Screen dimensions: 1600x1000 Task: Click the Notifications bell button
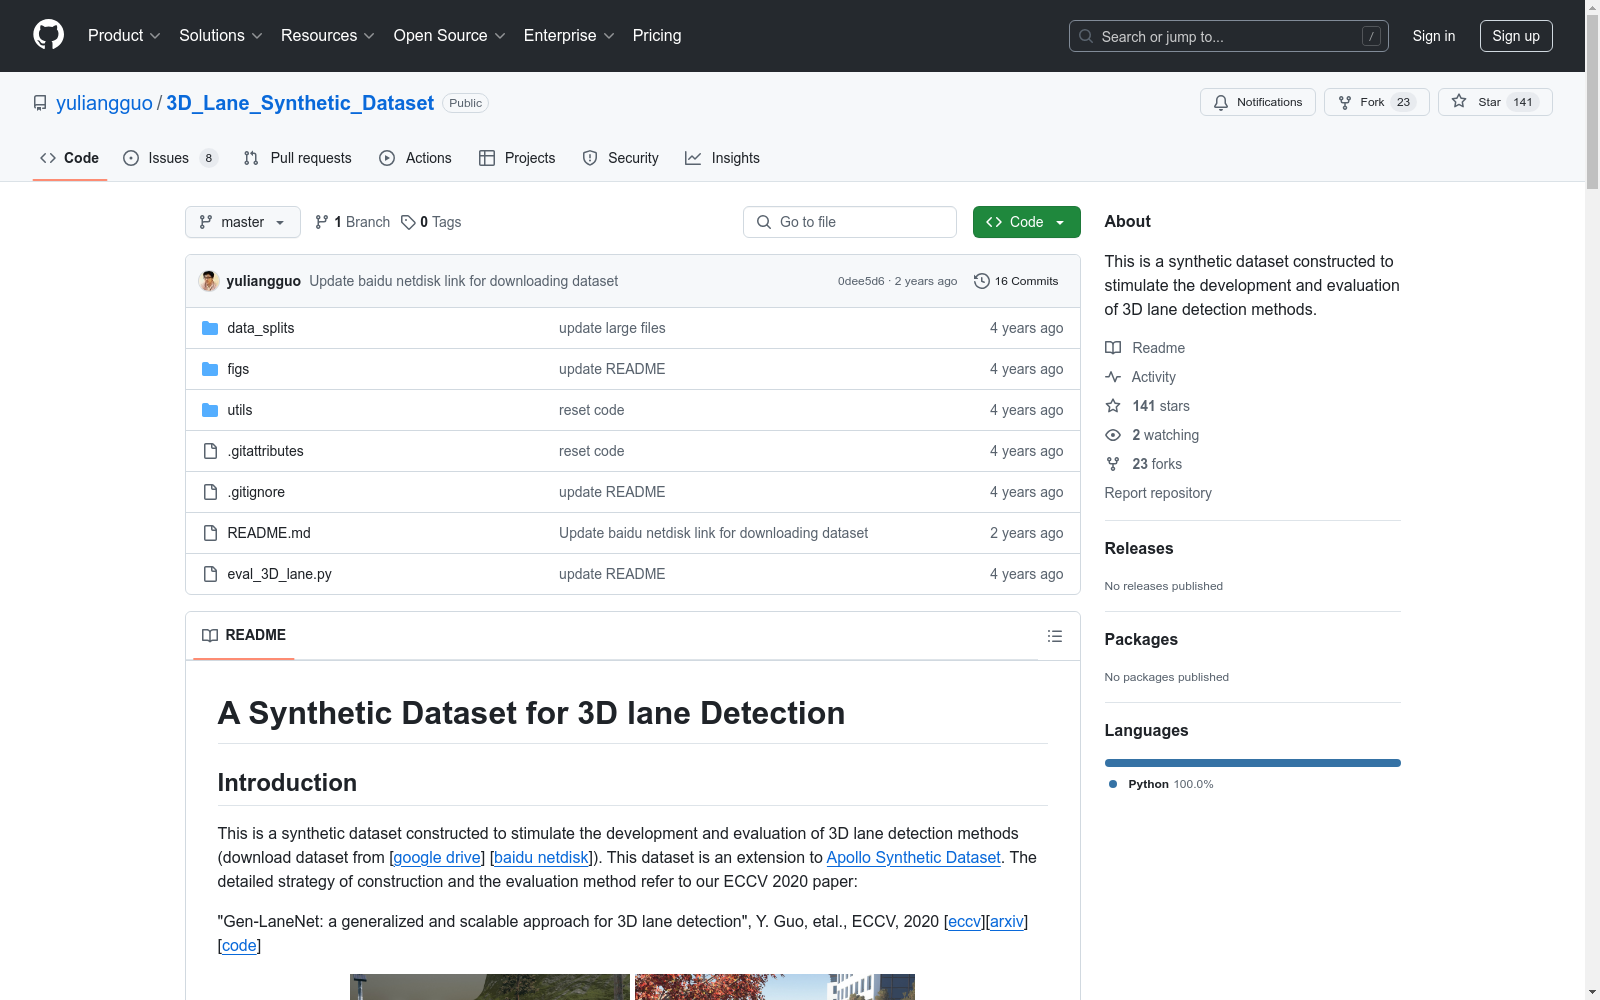[1257, 102]
